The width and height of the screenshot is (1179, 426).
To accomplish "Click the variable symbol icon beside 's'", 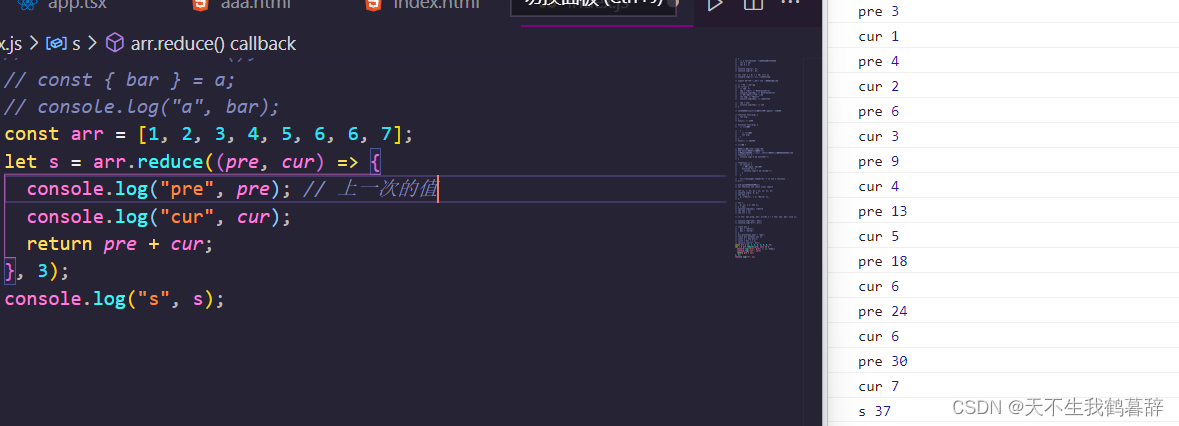I will 57,44.
